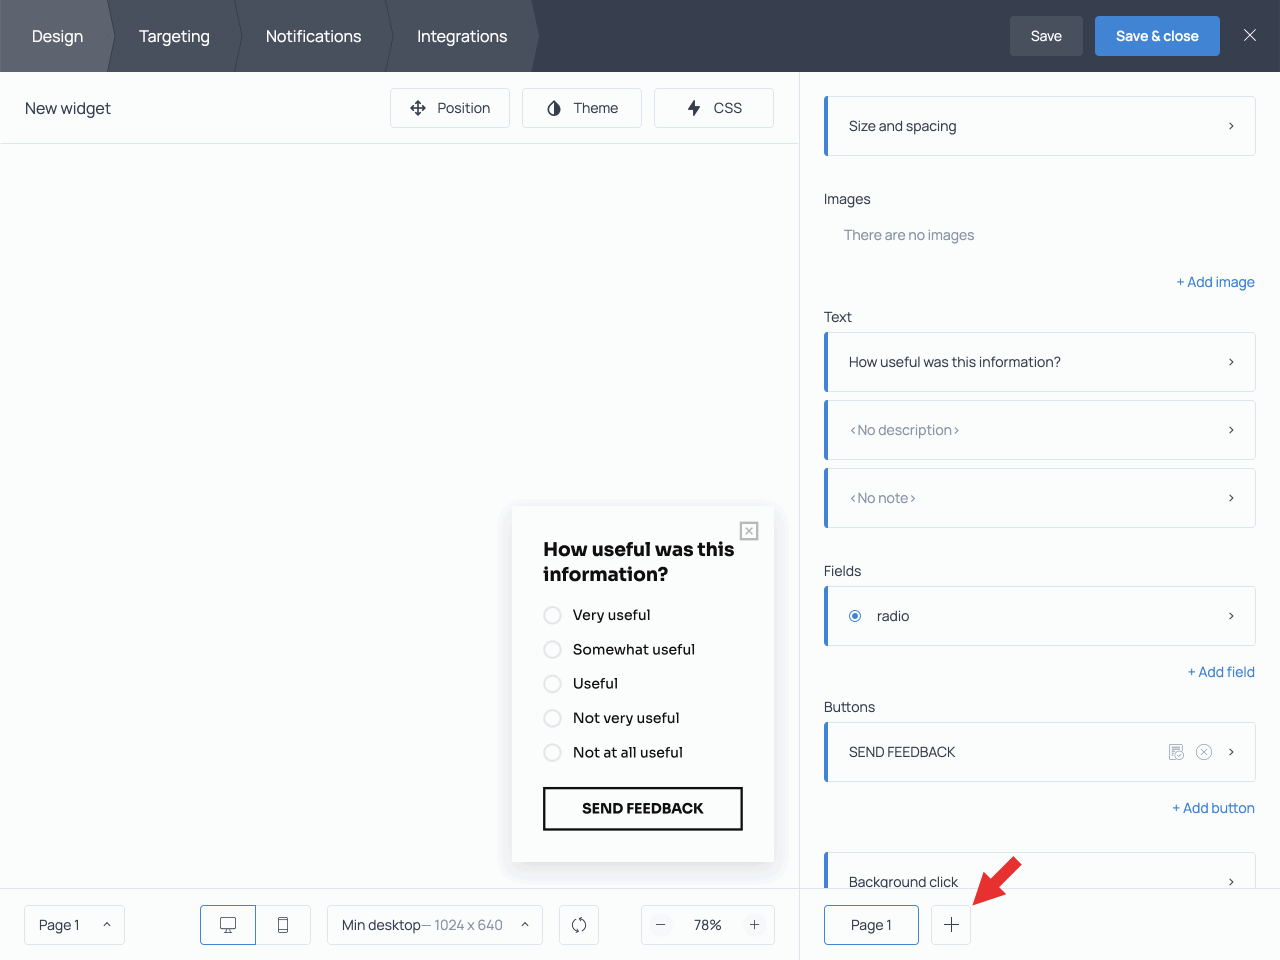This screenshot has width=1280, height=960.
Task: Click the 78% zoom value
Action: [708, 925]
